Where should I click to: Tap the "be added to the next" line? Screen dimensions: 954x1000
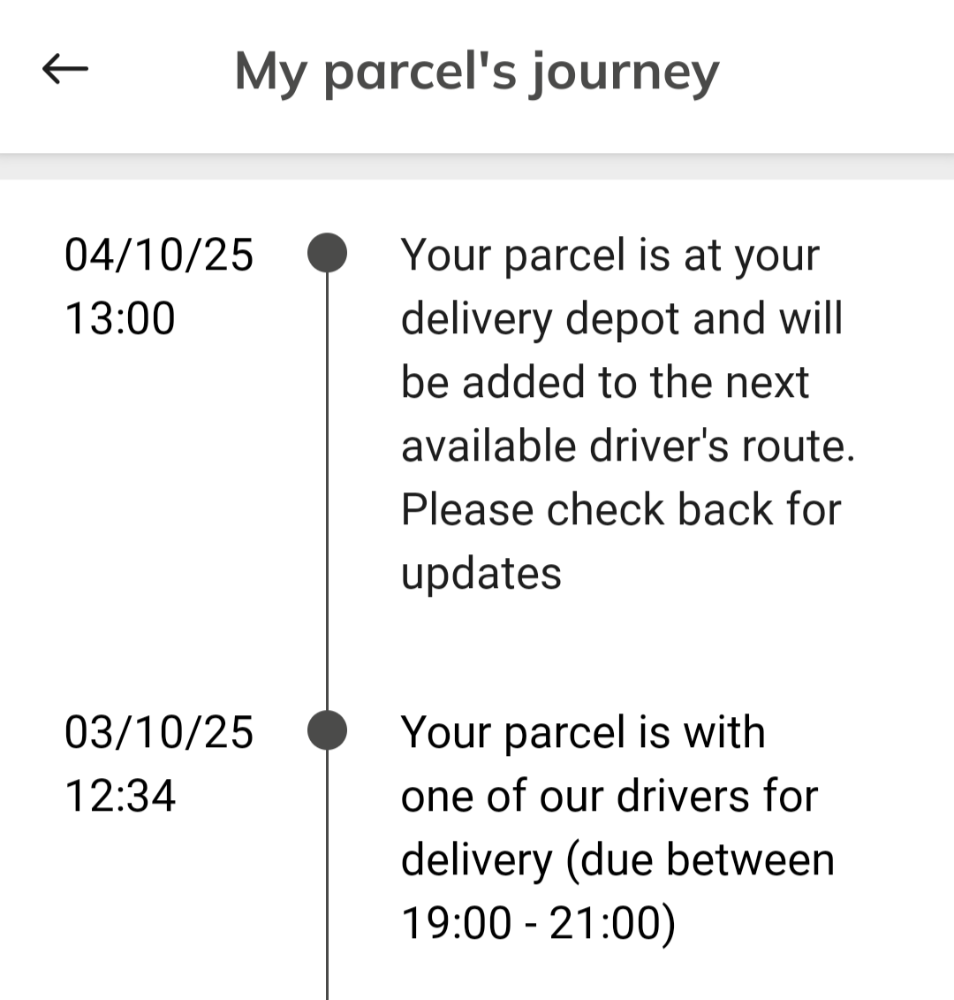pyautogui.click(x=604, y=383)
